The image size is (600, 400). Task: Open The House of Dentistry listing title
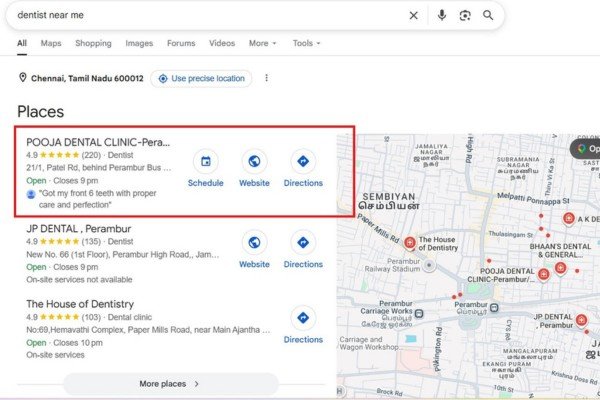pyautogui.click(x=80, y=304)
